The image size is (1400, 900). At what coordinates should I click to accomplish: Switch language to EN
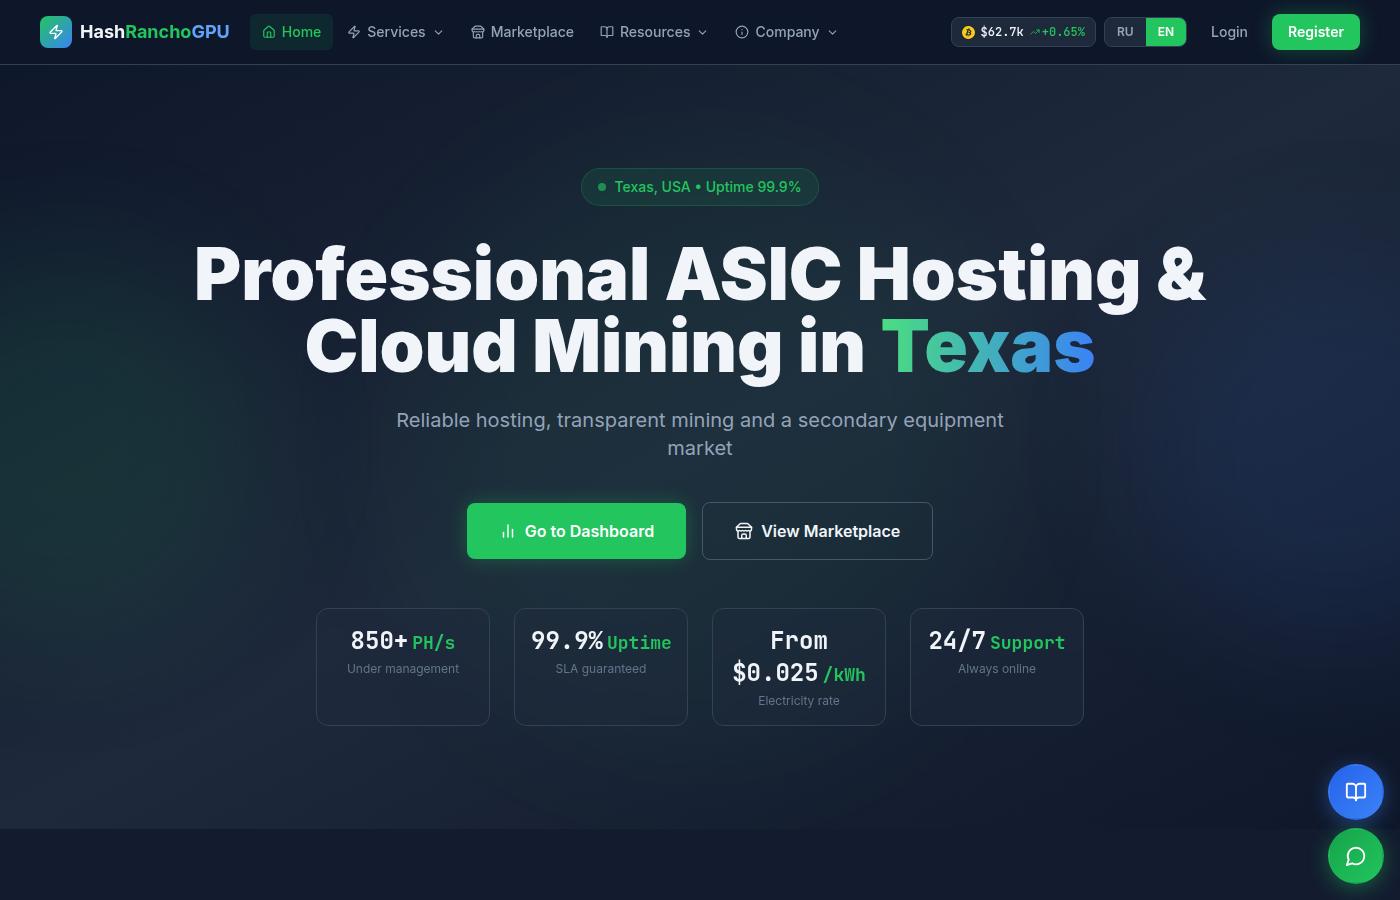click(x=1166, y=32)
